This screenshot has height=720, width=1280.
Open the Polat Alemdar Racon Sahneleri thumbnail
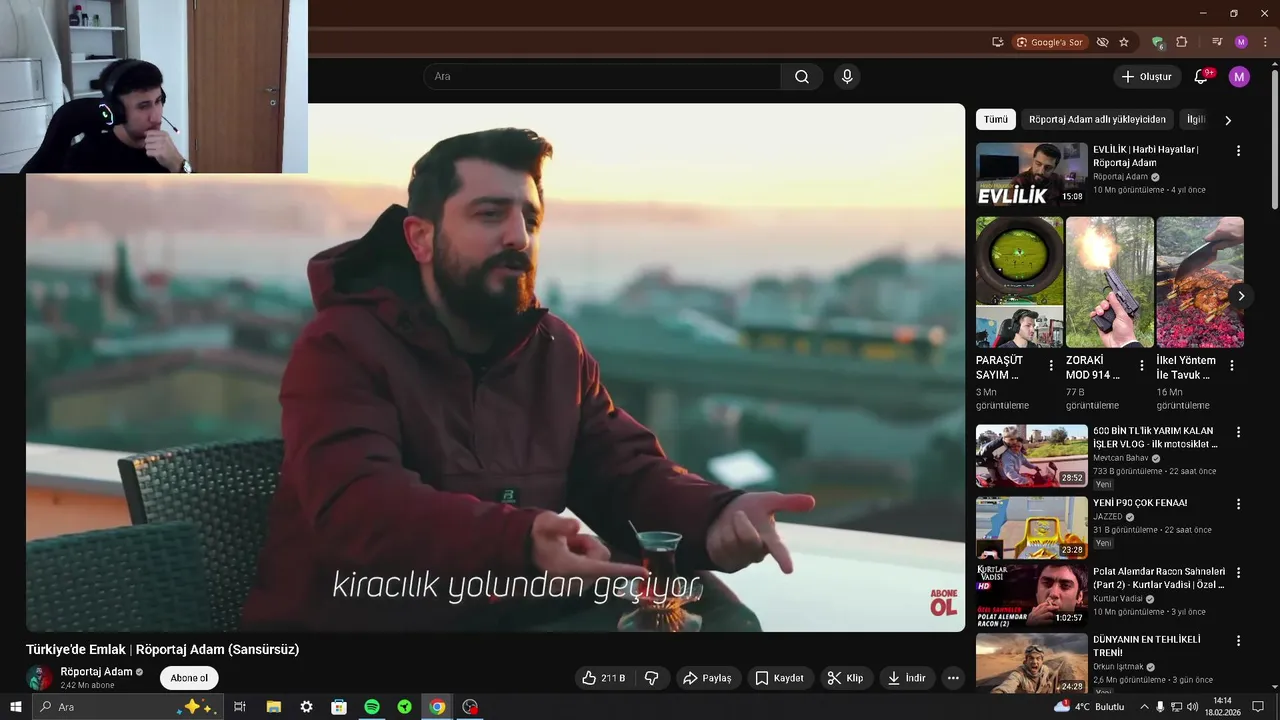coord(1031,595)
